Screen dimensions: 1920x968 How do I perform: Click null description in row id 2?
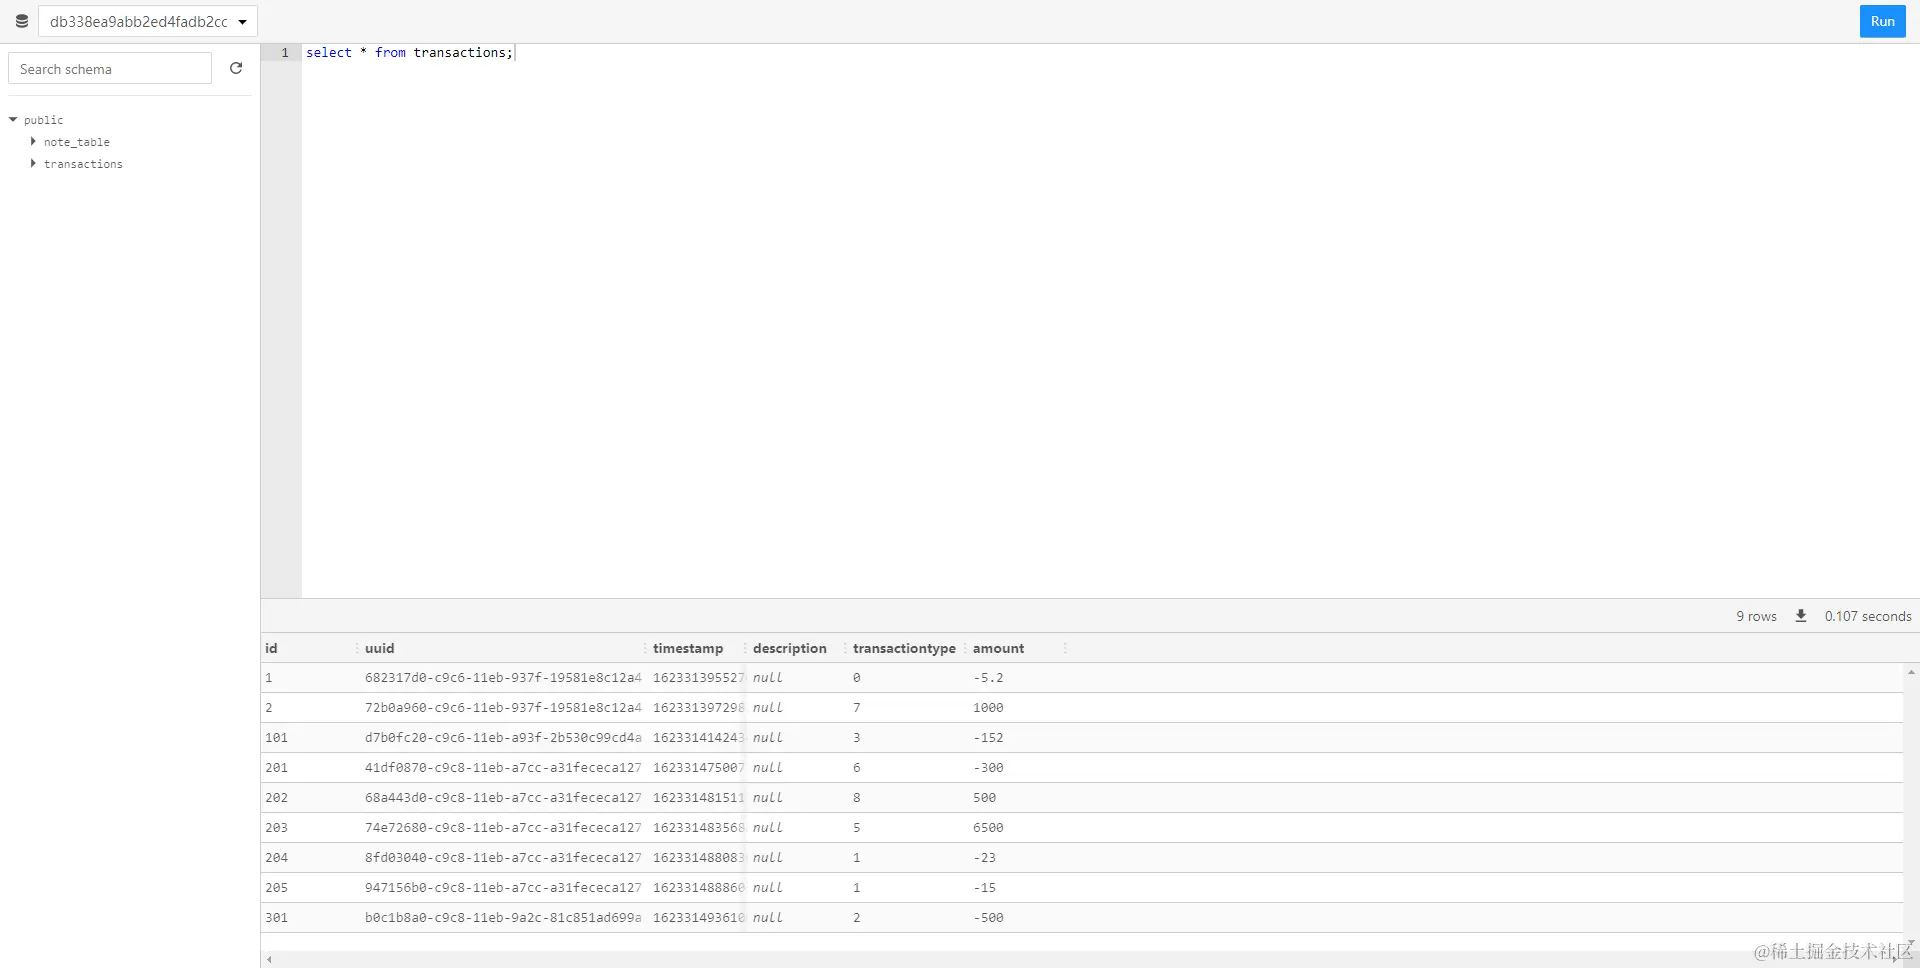(767, 708)
